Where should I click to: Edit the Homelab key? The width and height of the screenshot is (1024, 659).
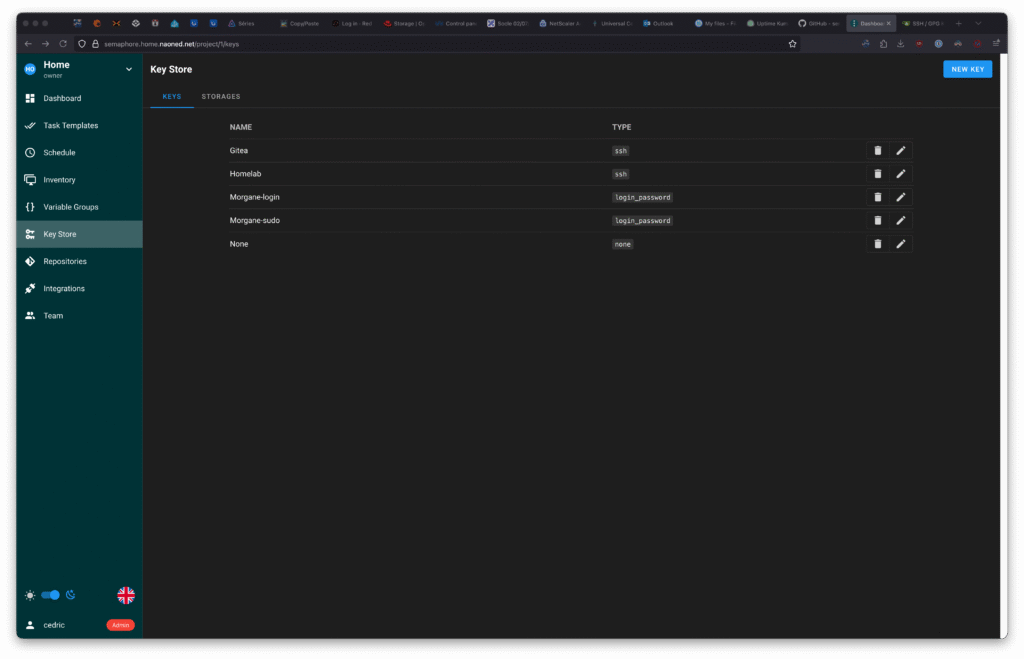[901, 174]
